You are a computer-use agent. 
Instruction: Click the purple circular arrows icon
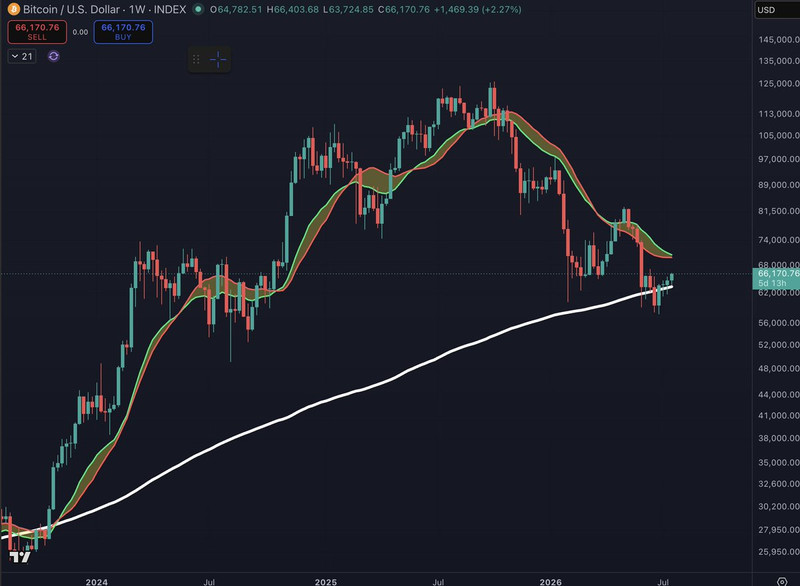pyautogui.click(x=54, y=56)
